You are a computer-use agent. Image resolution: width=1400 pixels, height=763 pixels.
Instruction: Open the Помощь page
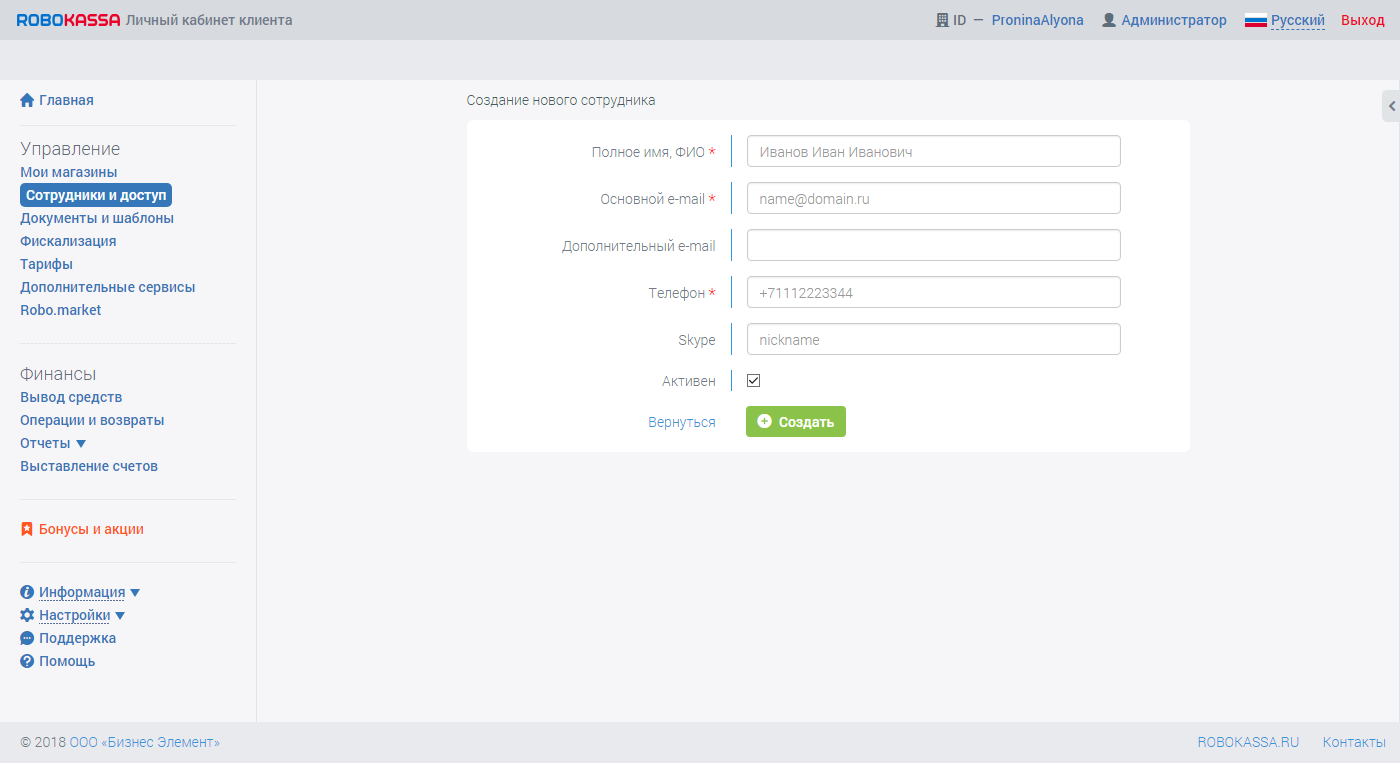point(67,661)
